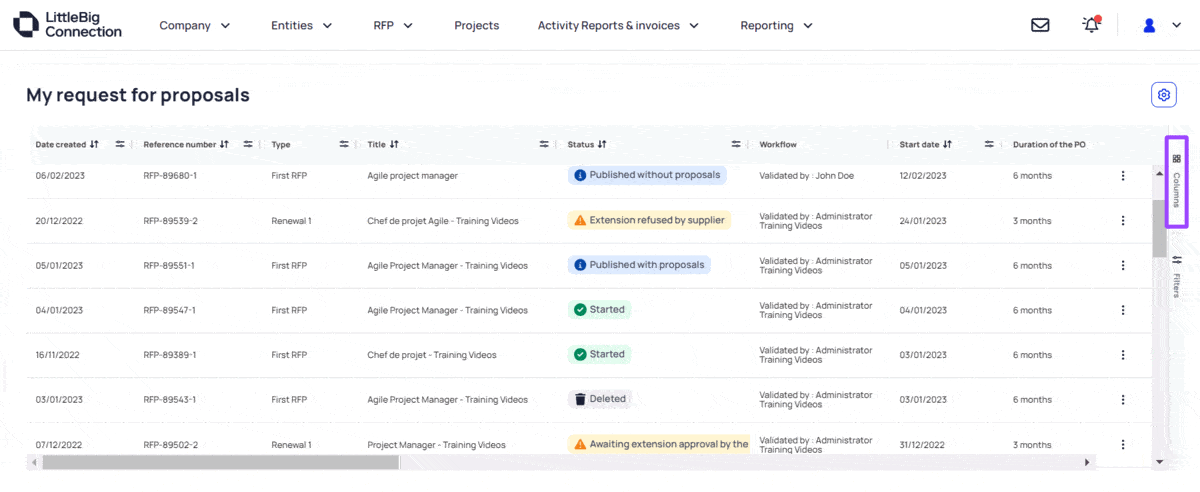Image resolution: width=1200 pixels, height=492 pixels.
Task: Click the horizontal scrollbar thumb
Action: coord(220,462)
